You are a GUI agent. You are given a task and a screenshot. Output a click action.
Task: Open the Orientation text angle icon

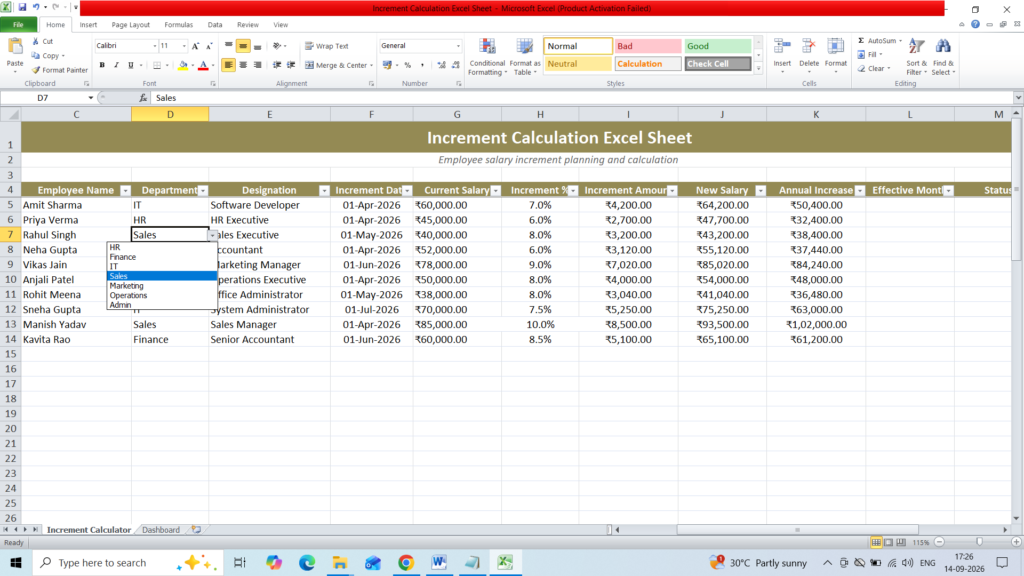(x=278, y=46)
